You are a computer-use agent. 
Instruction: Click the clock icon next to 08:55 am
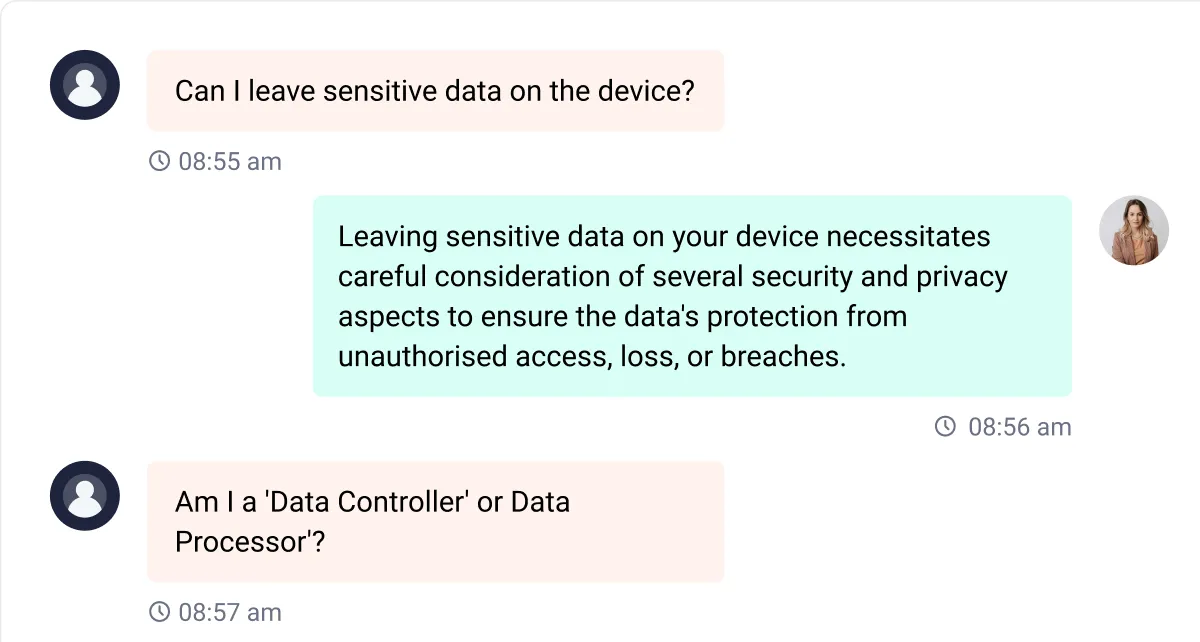[158, 161]
